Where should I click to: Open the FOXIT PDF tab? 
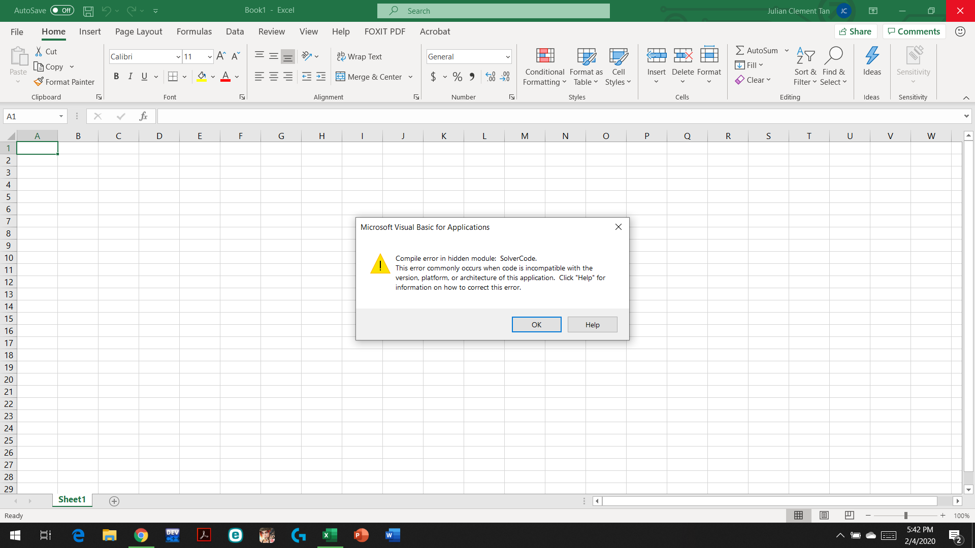(x=384, y=32)
